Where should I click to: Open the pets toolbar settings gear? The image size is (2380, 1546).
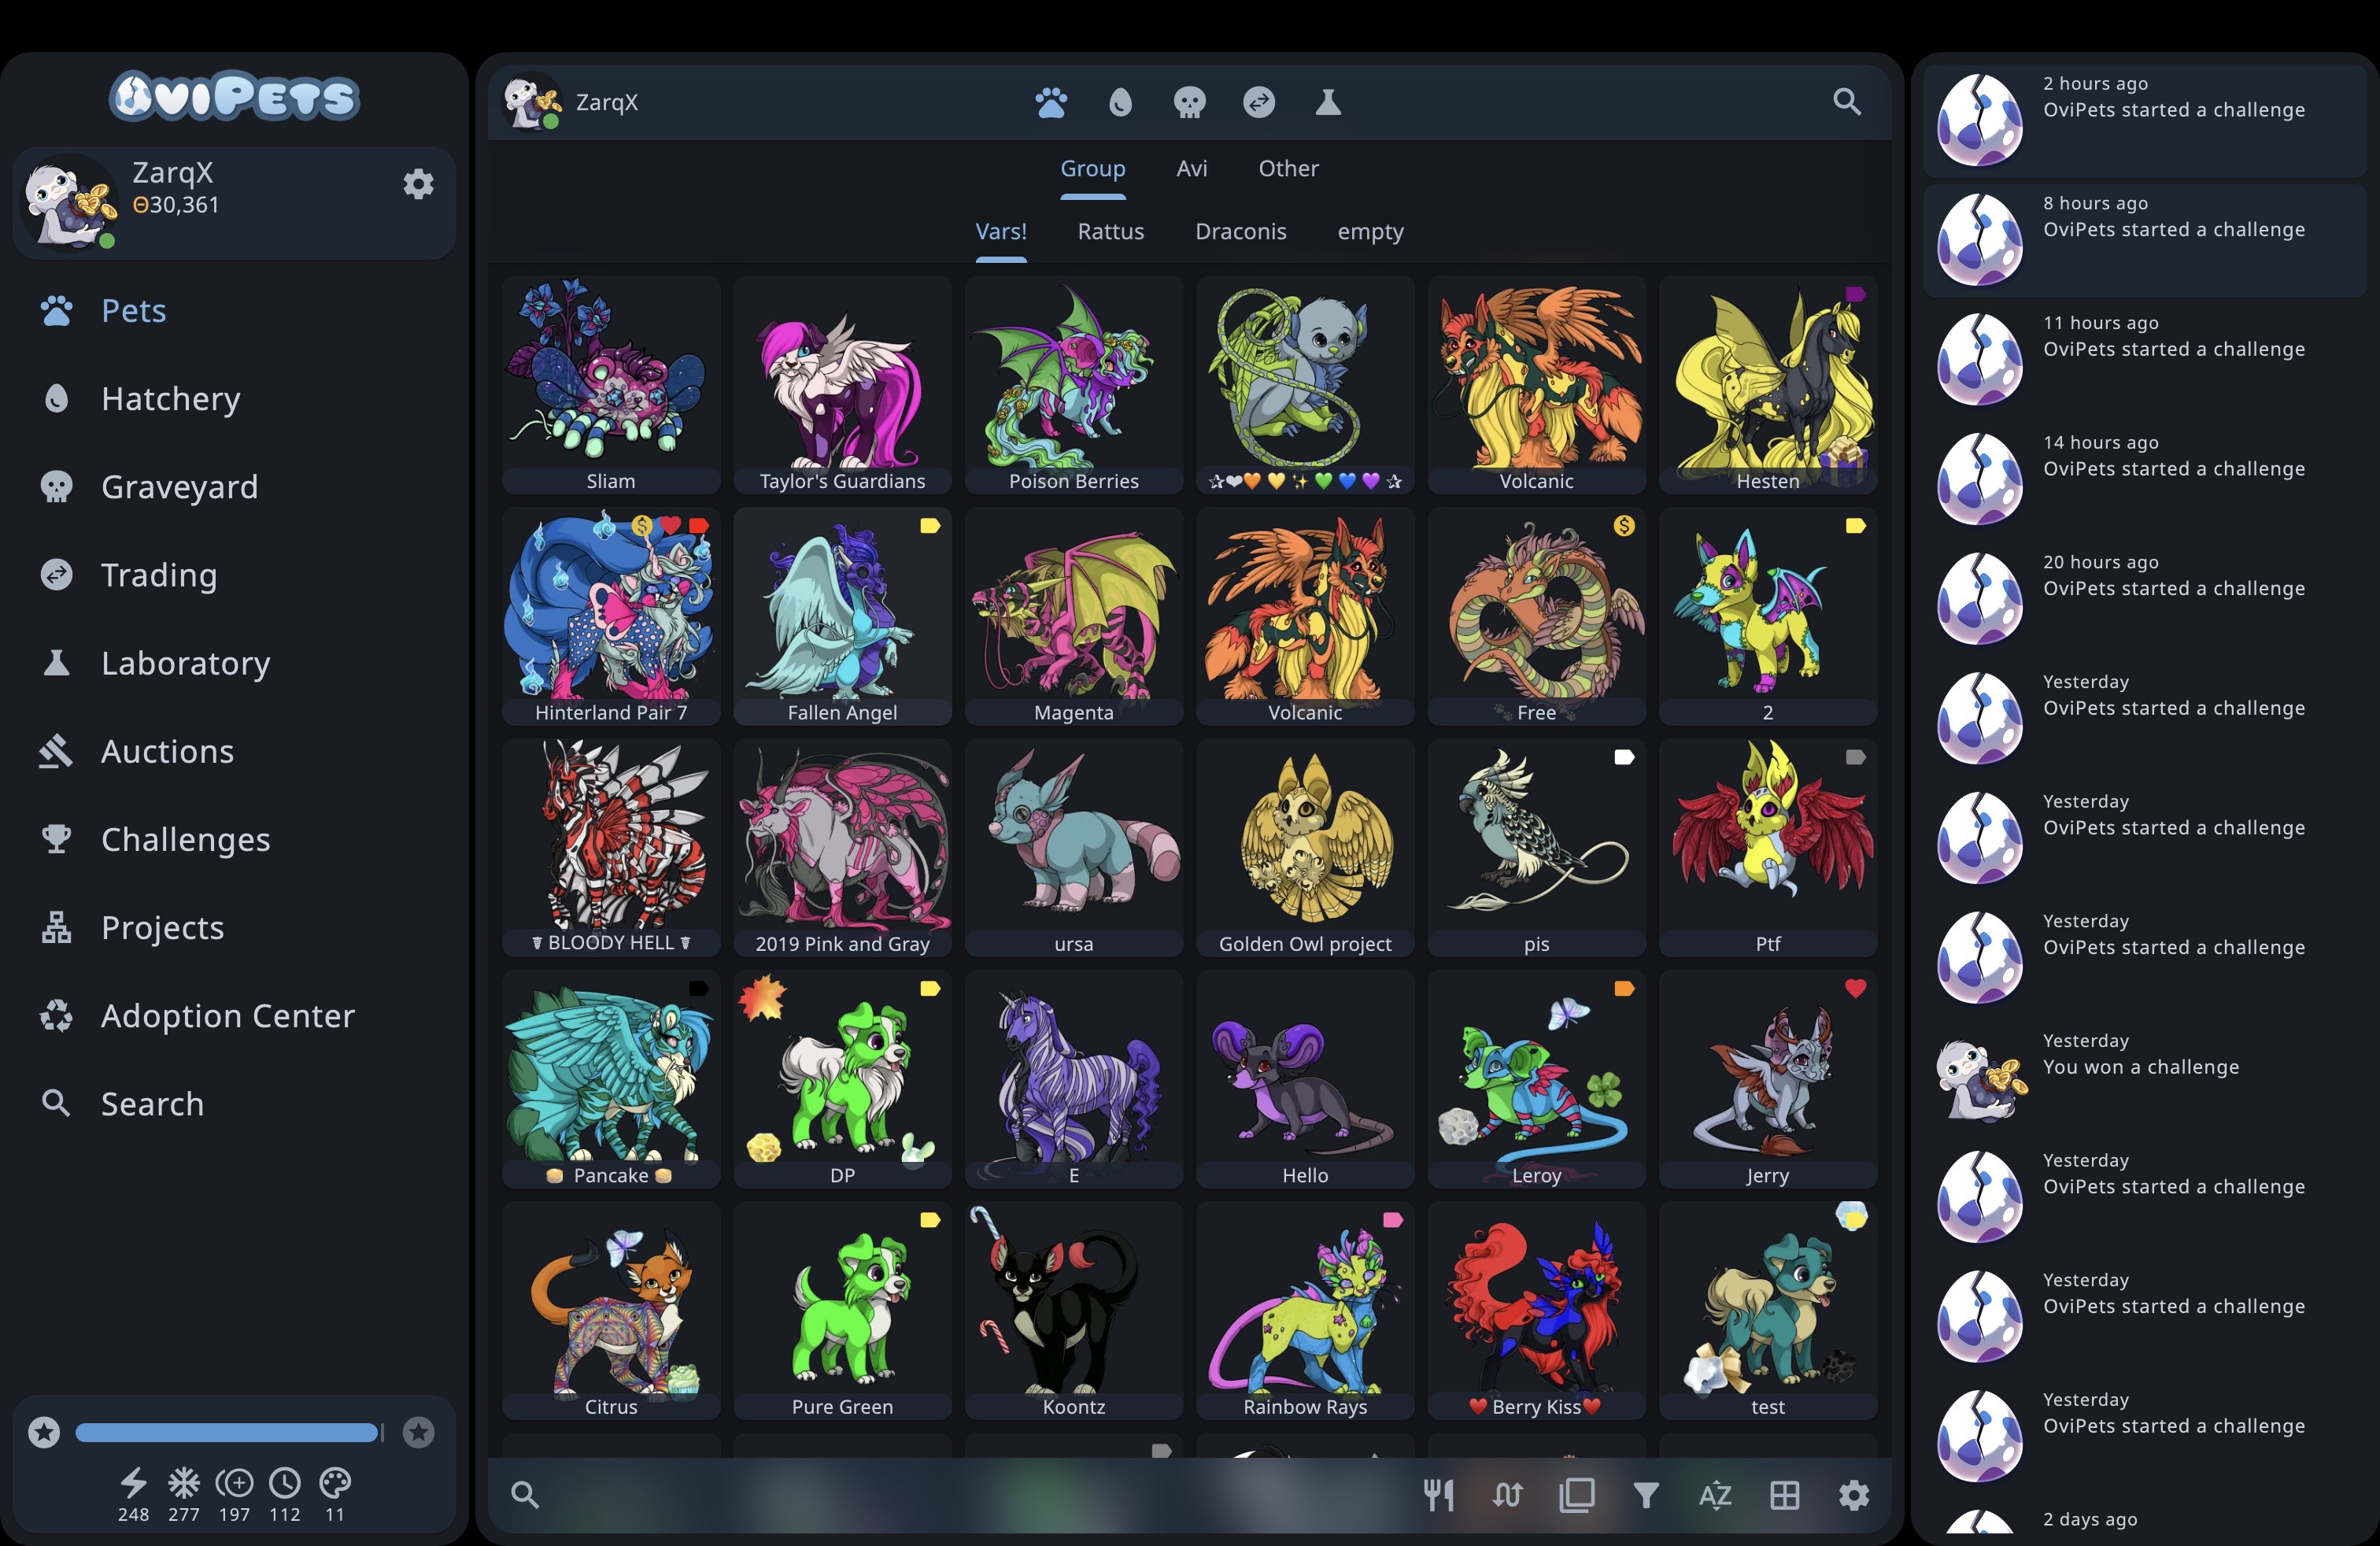pyautogui.click(x=1854, y=1495)
